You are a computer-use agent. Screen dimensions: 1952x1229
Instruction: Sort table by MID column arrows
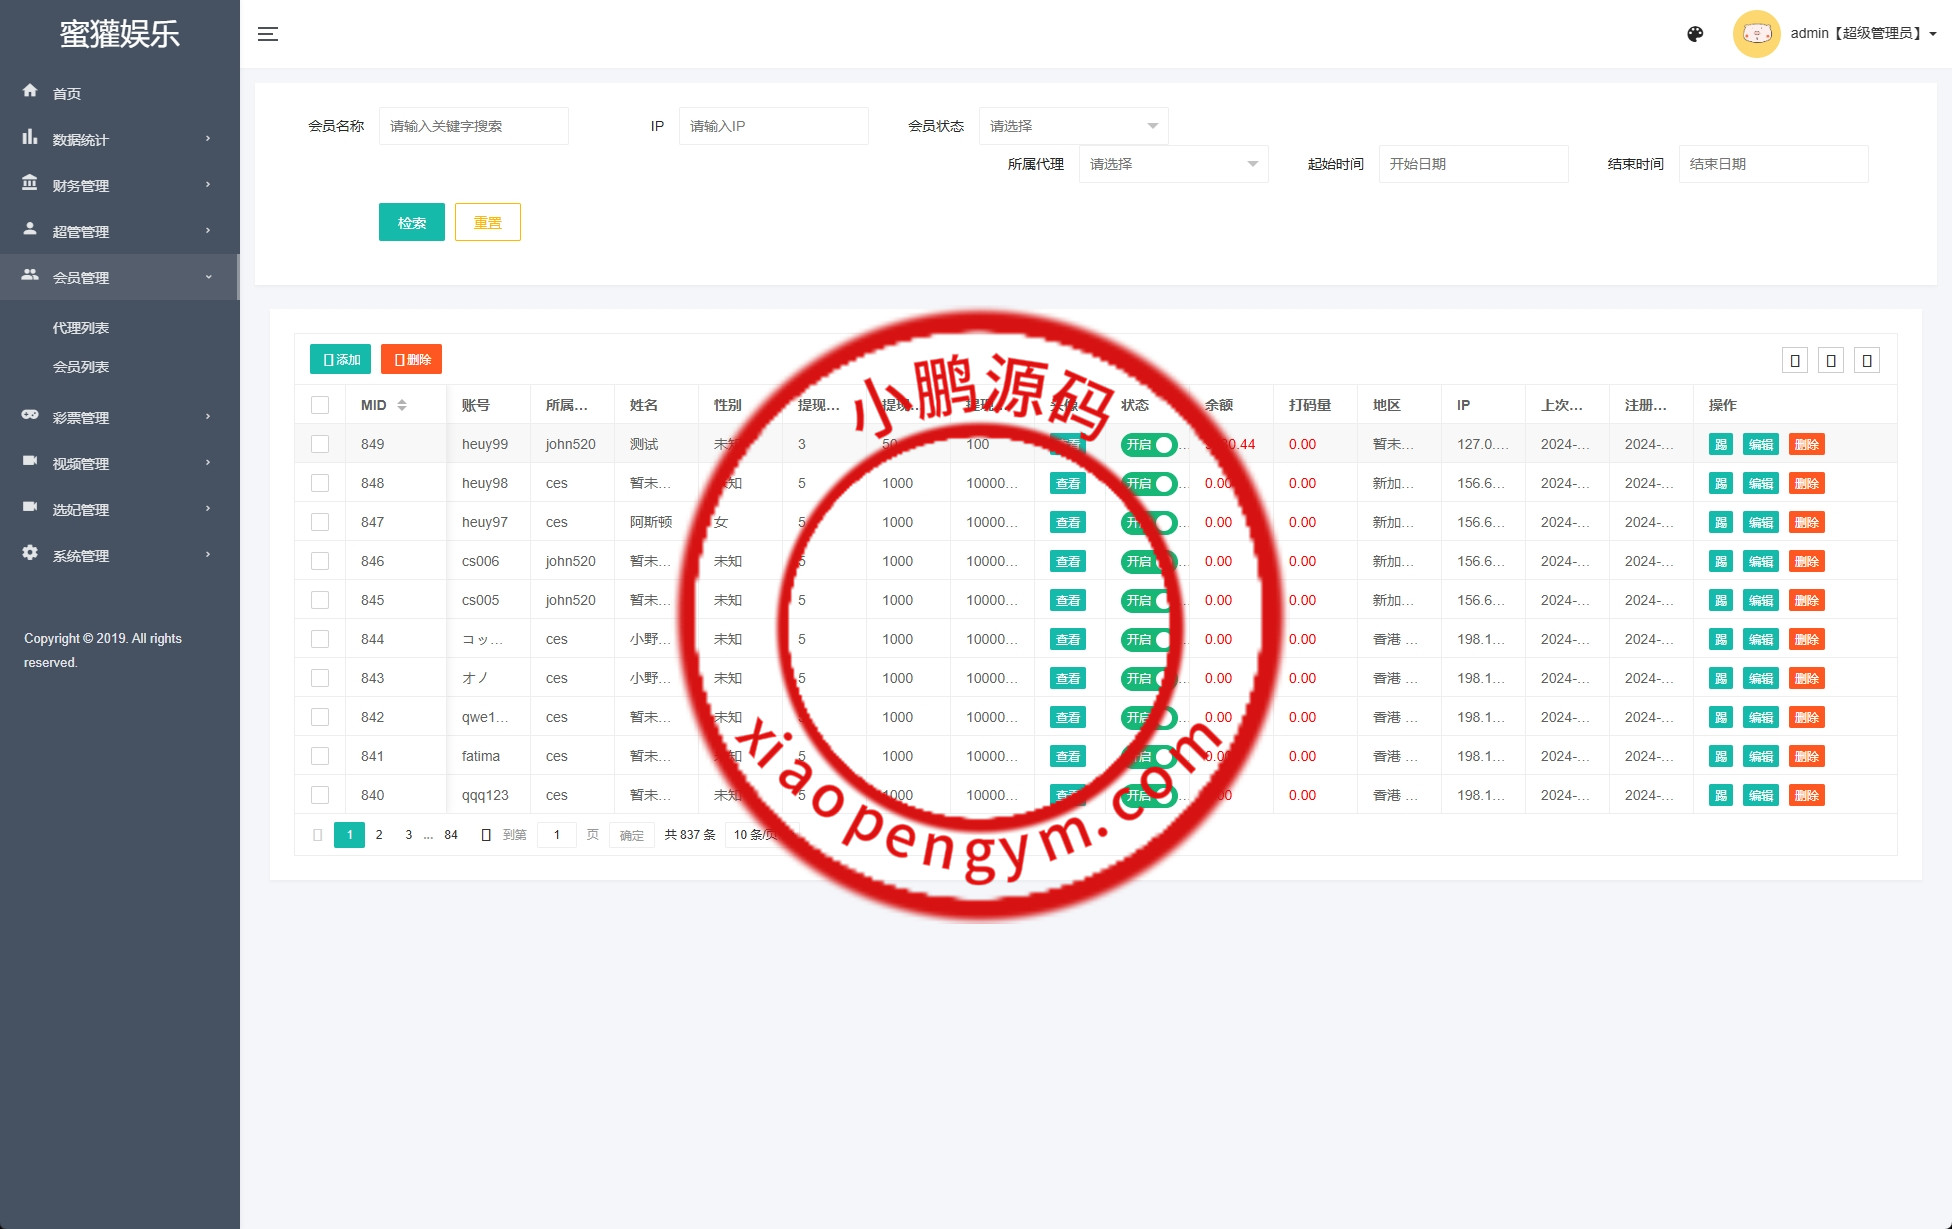tap(402, 405)
